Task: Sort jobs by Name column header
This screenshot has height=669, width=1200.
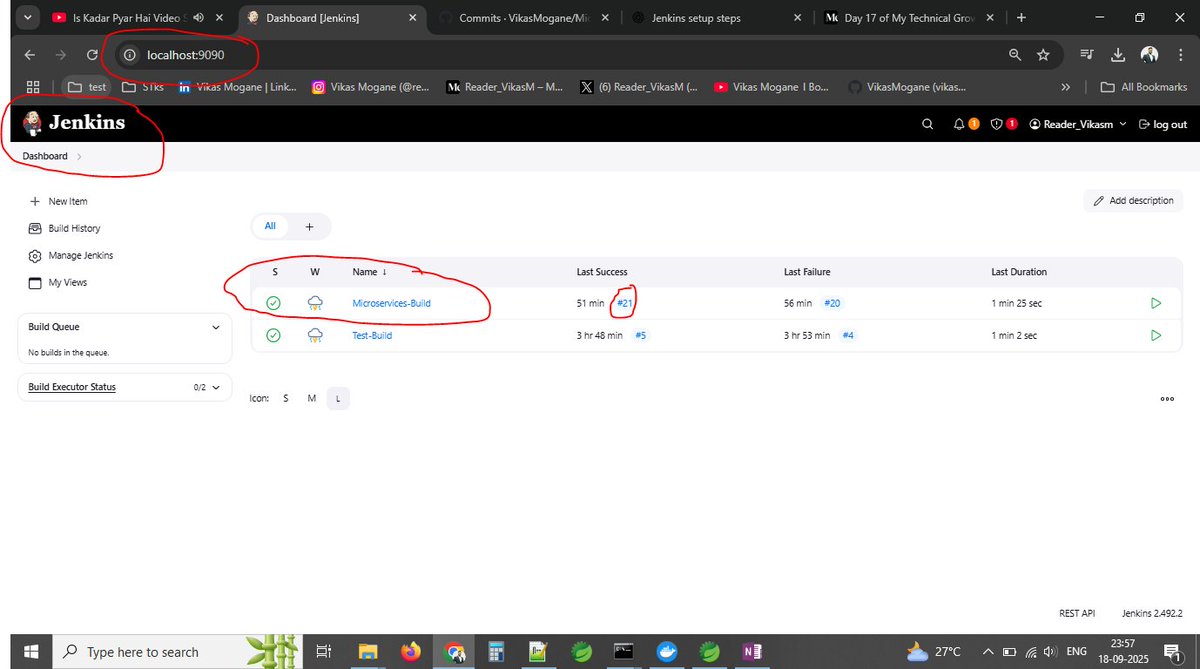Action: pyautogui.click(x=370, y=272)
